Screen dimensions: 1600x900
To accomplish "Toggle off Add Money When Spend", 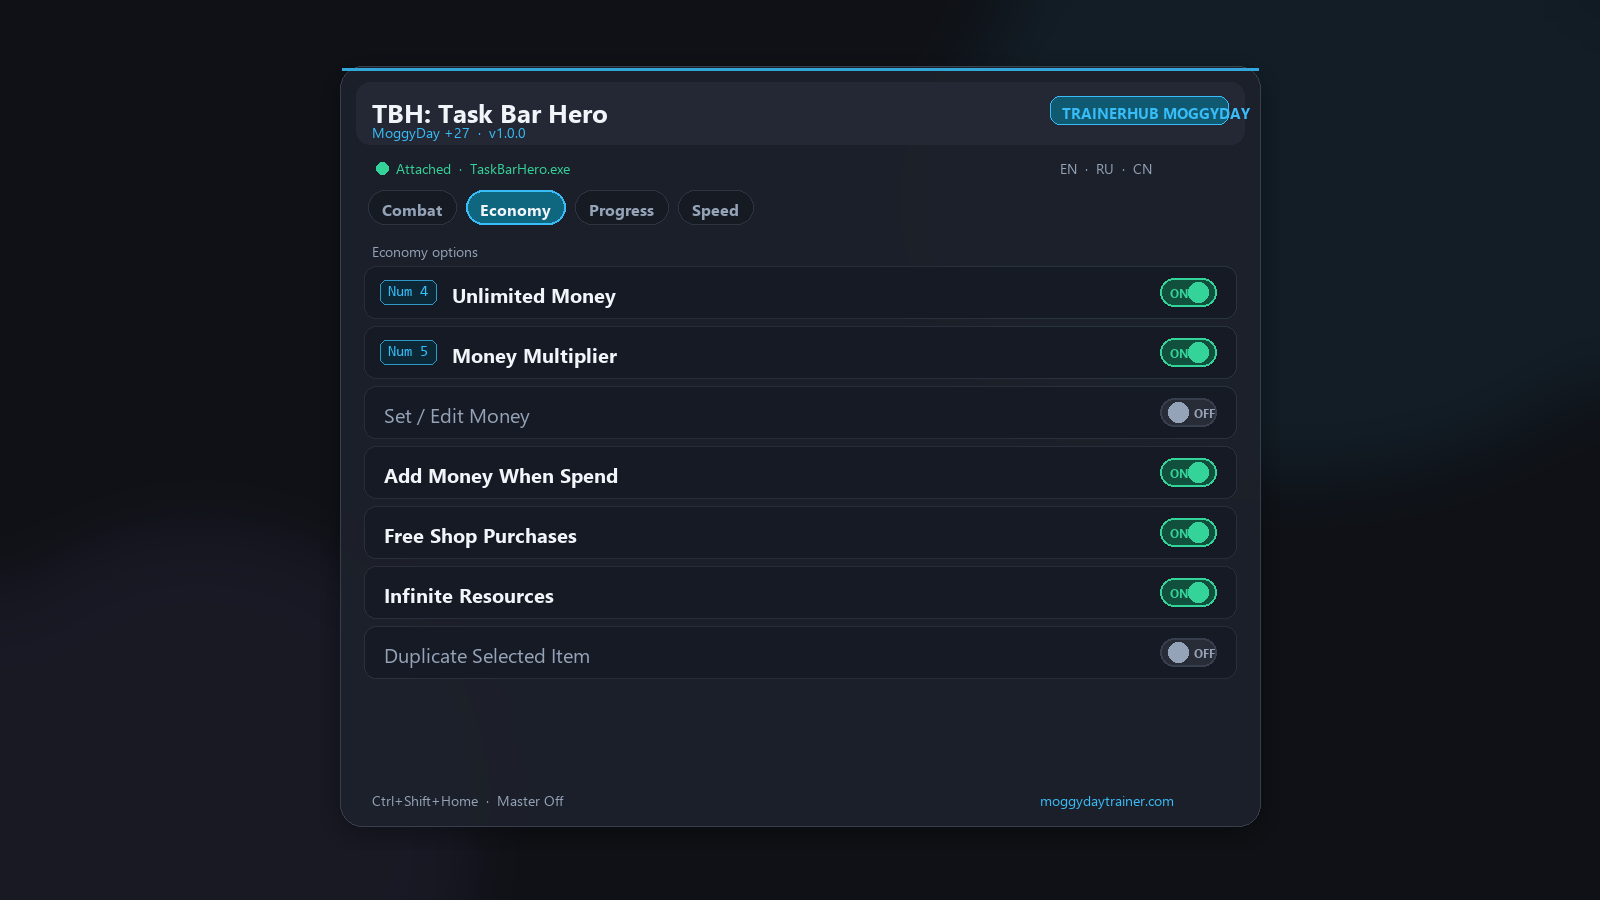I will tap(1188, 473).
